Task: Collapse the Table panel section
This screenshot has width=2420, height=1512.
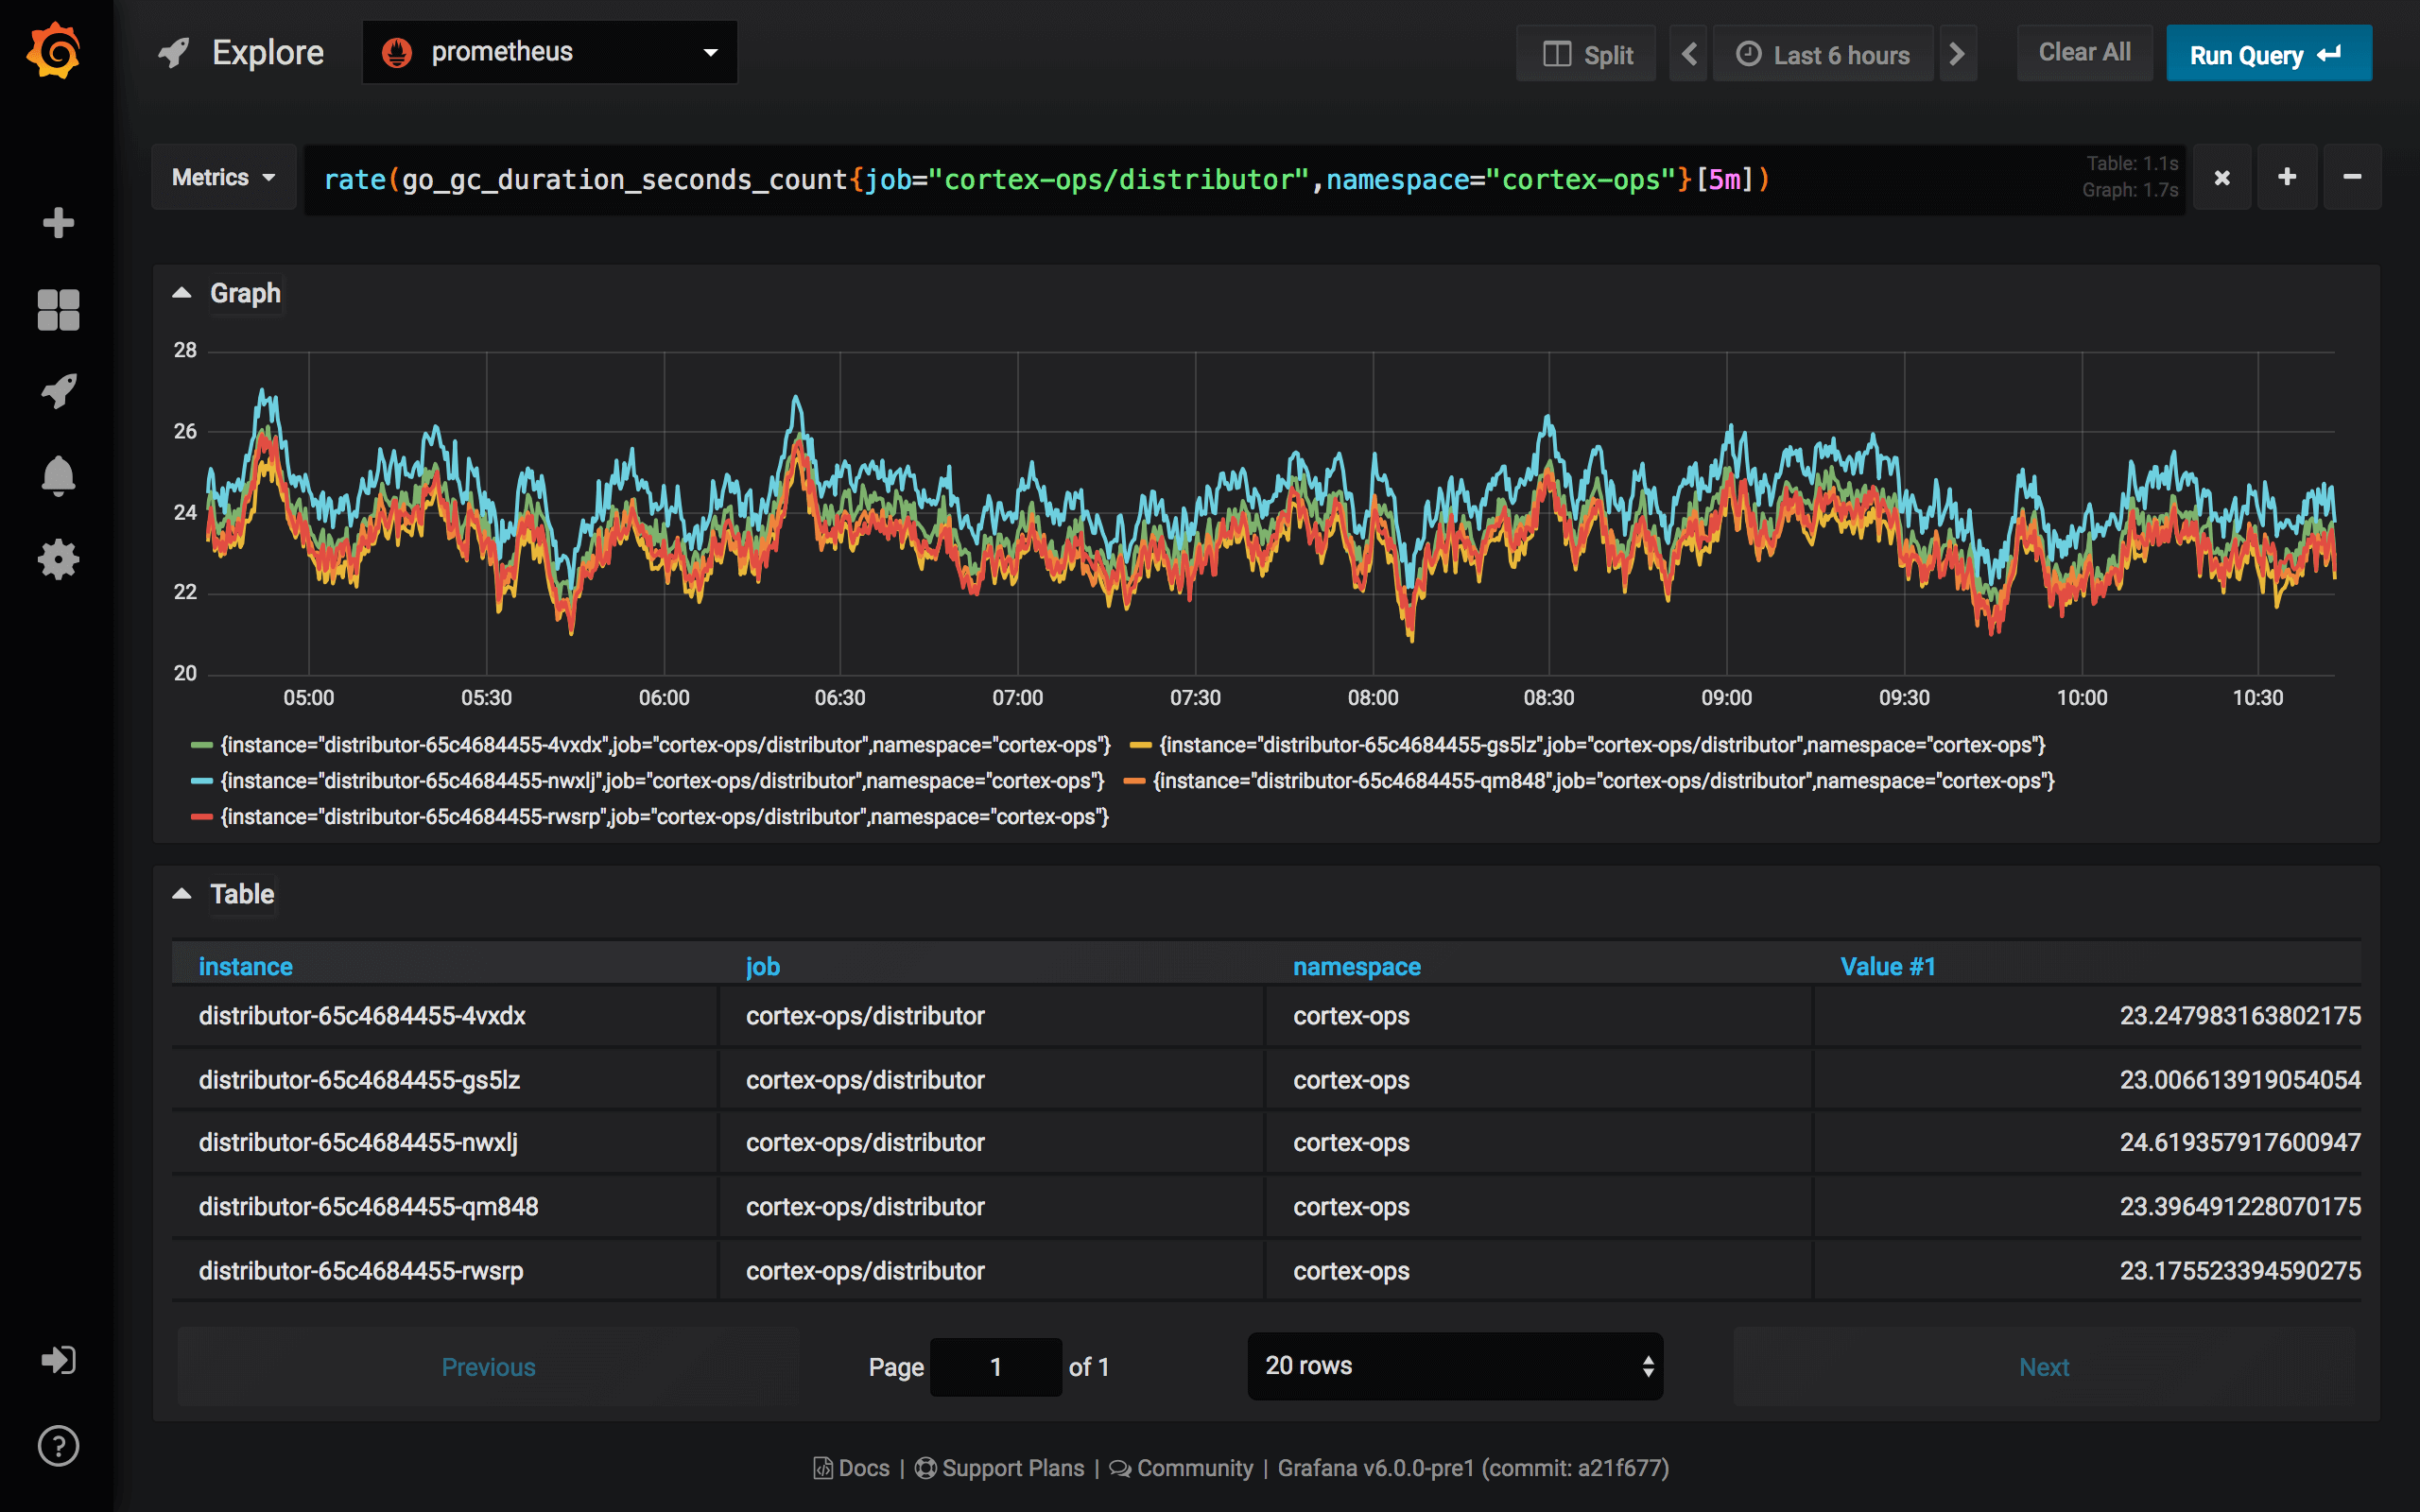Action: [x=188, y=892]
